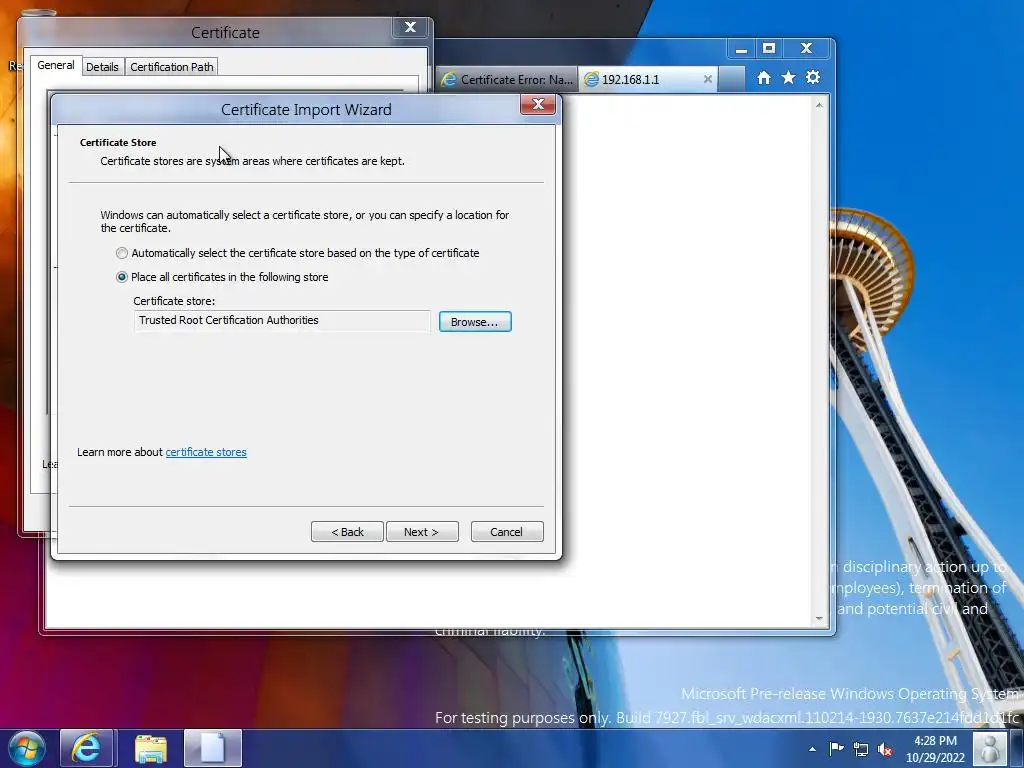Screen dimensions: 1024x768
Task: Minimize the Internet Explorer window
Action: coord(741,49)
